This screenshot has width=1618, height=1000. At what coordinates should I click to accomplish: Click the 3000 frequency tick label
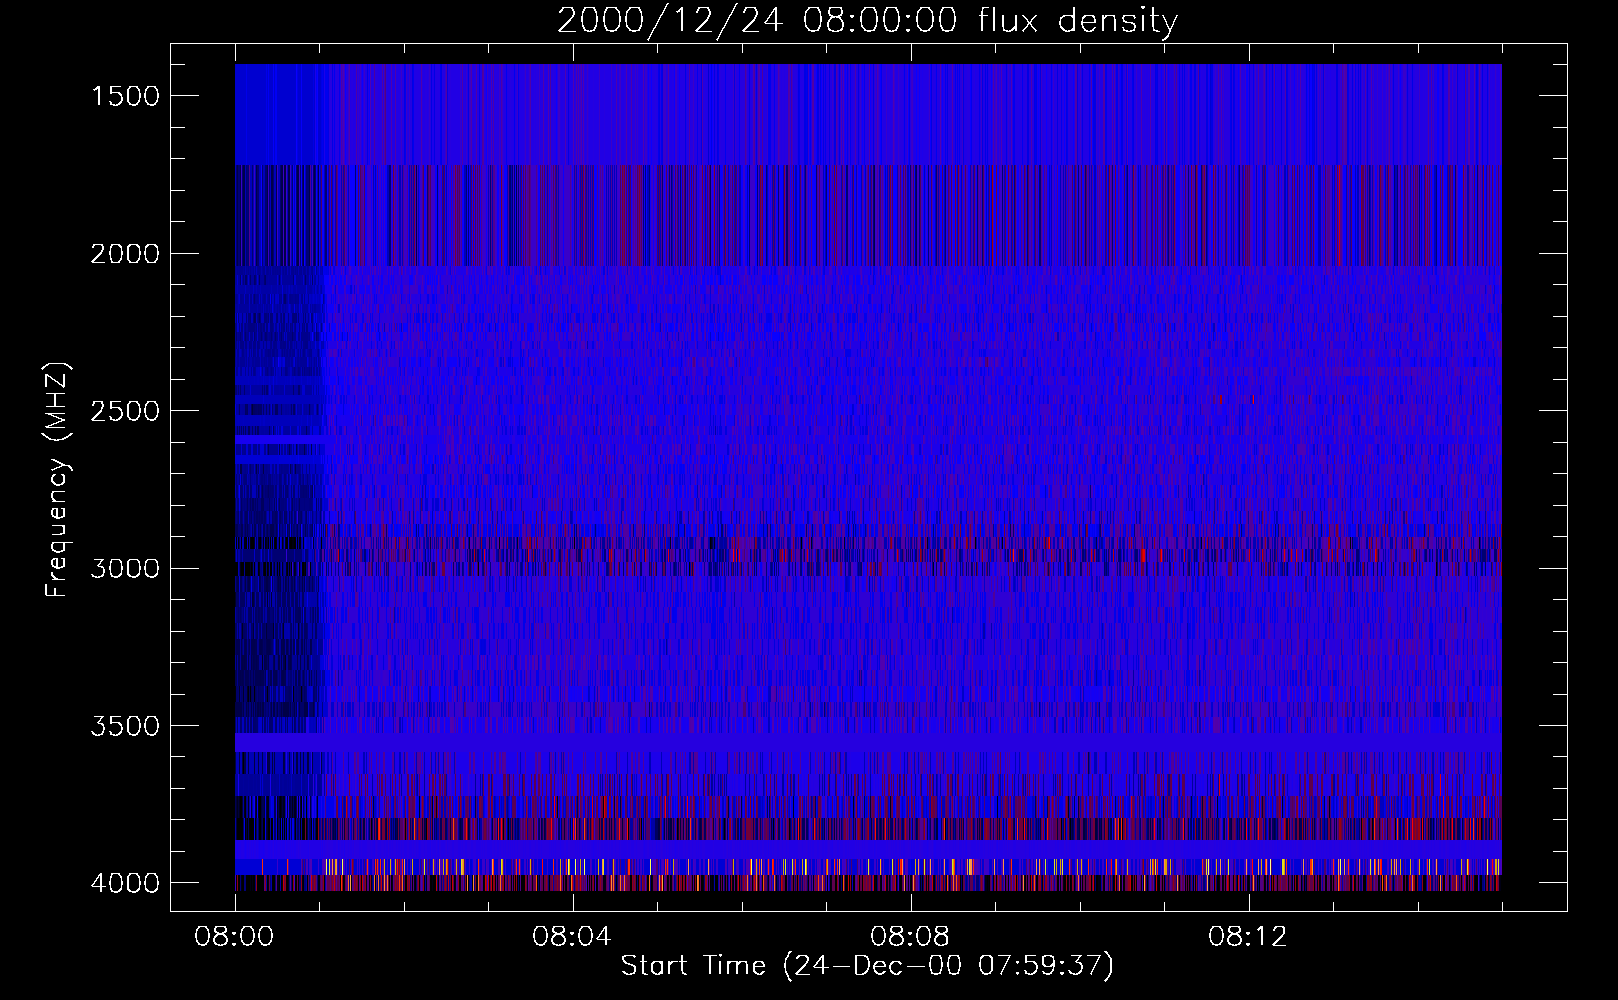(x=125, y=569)
